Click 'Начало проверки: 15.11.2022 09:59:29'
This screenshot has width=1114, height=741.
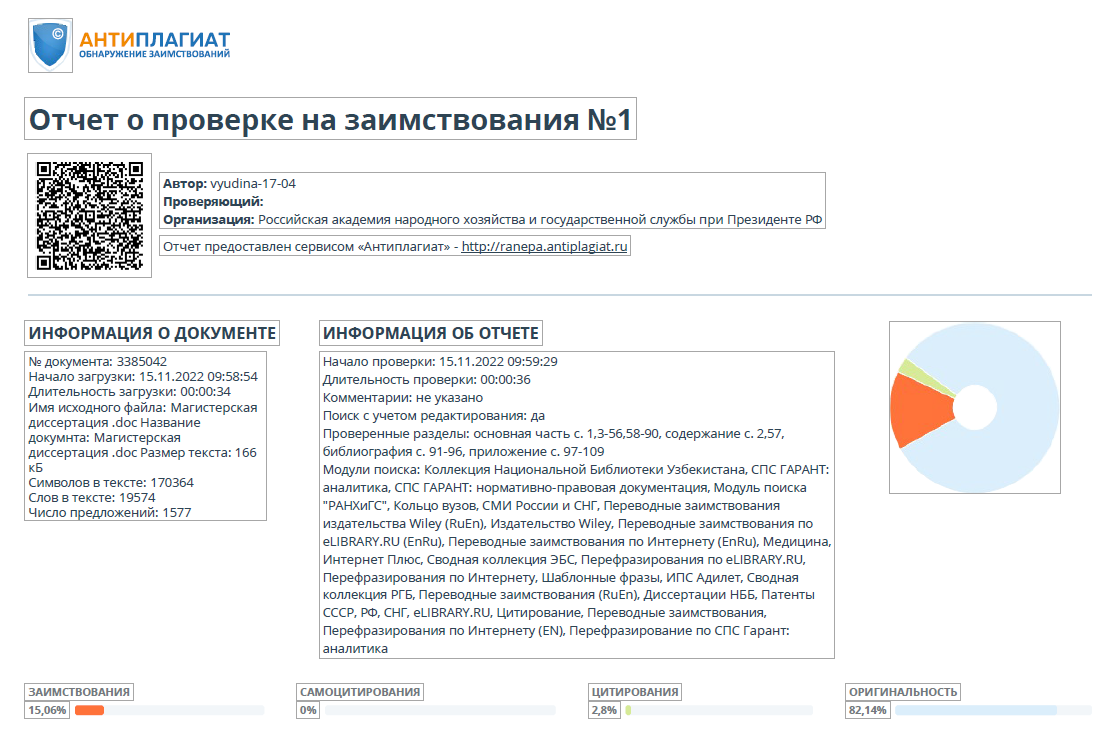[x=440, y=362]
